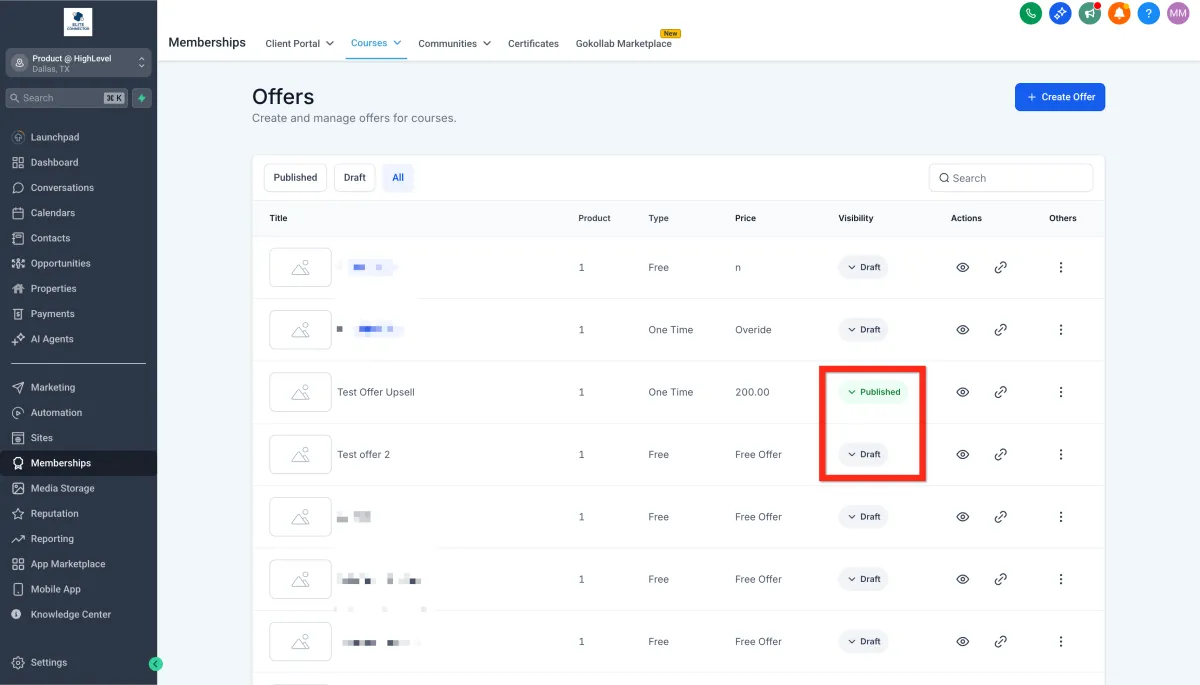This screenshot has width=1200, height=685.
Task: Open the MM user avatar menu
Action: pyautogui.click(x=1179, y=13)
